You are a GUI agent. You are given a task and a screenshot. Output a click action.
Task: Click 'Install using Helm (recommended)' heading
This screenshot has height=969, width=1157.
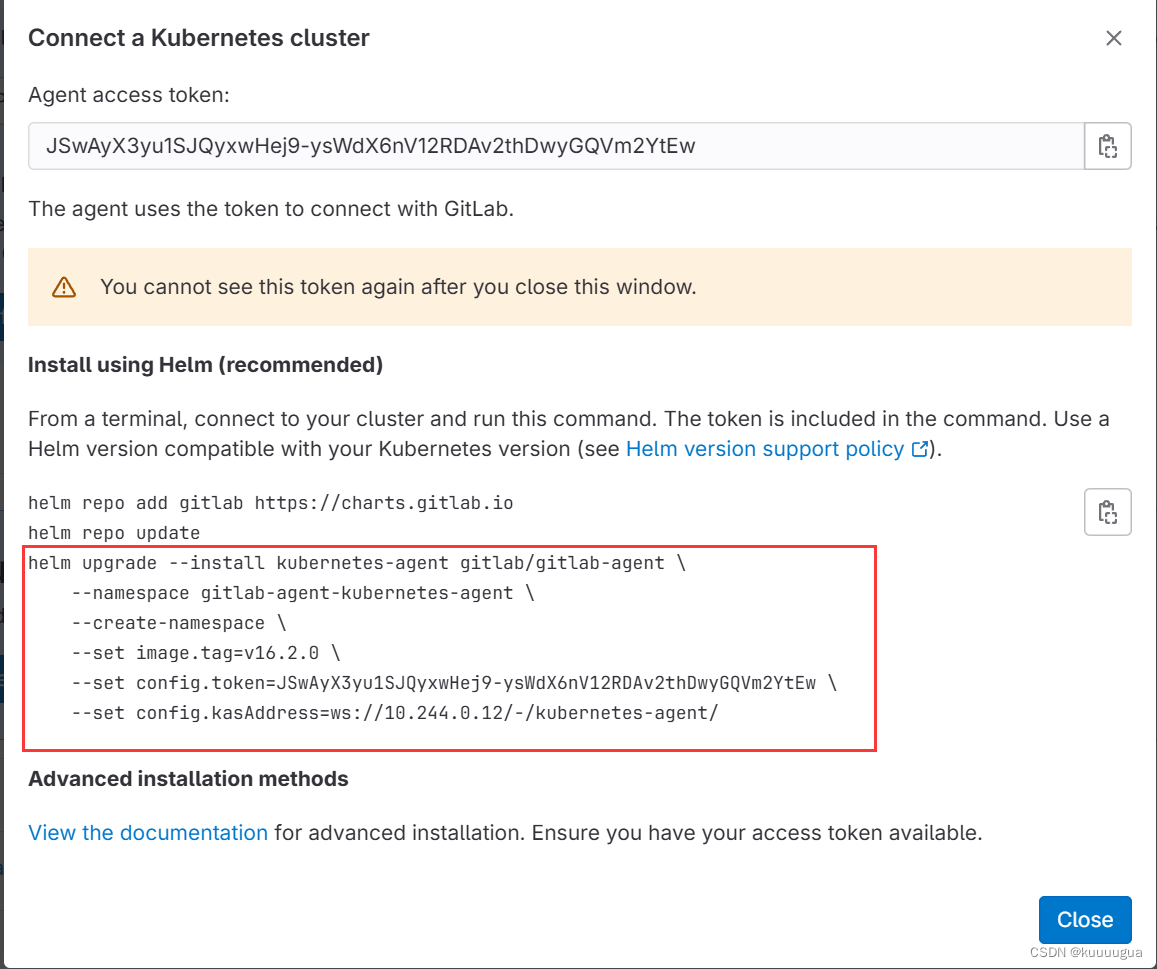pos(205,365)
